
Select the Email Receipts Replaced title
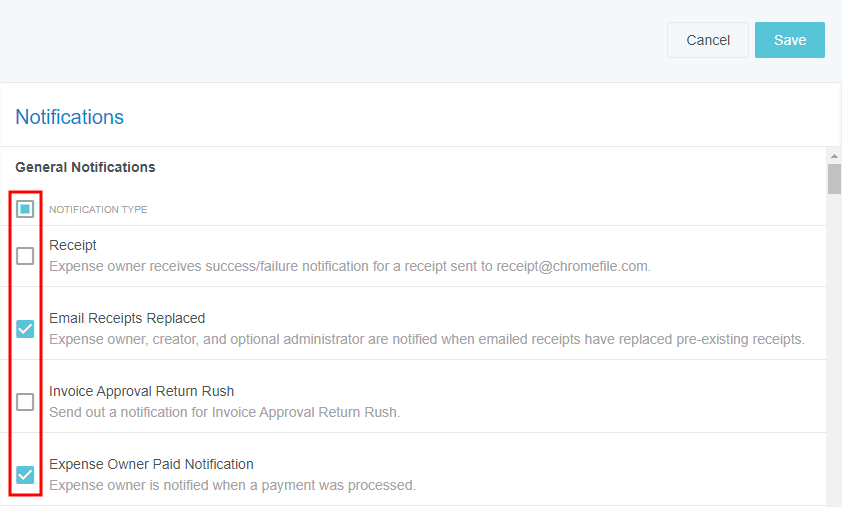(x=127, y=318)
